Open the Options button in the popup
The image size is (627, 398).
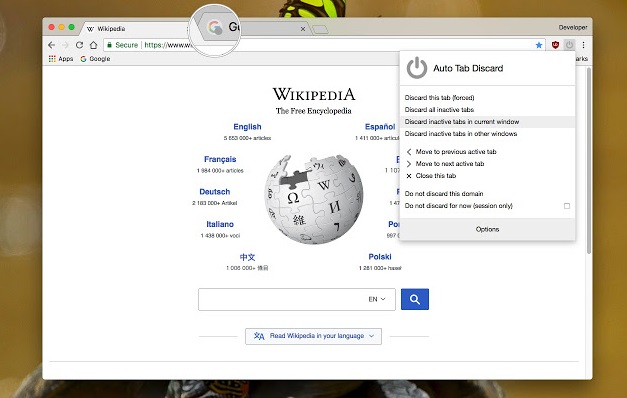pyautogui.click(x=487, y=229)
